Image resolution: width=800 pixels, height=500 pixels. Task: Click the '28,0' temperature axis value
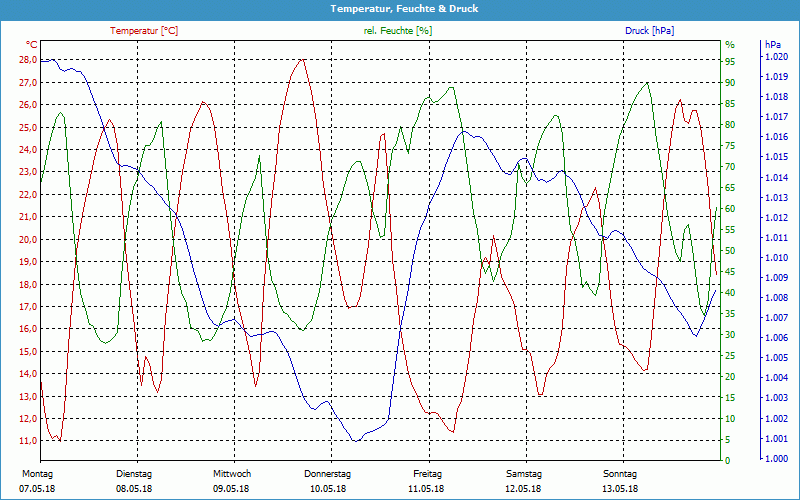tap(28, 60)
